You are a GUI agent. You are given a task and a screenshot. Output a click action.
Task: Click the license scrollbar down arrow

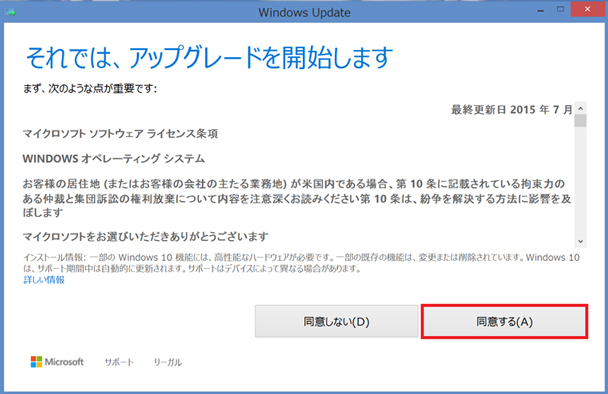coord(580,241)
